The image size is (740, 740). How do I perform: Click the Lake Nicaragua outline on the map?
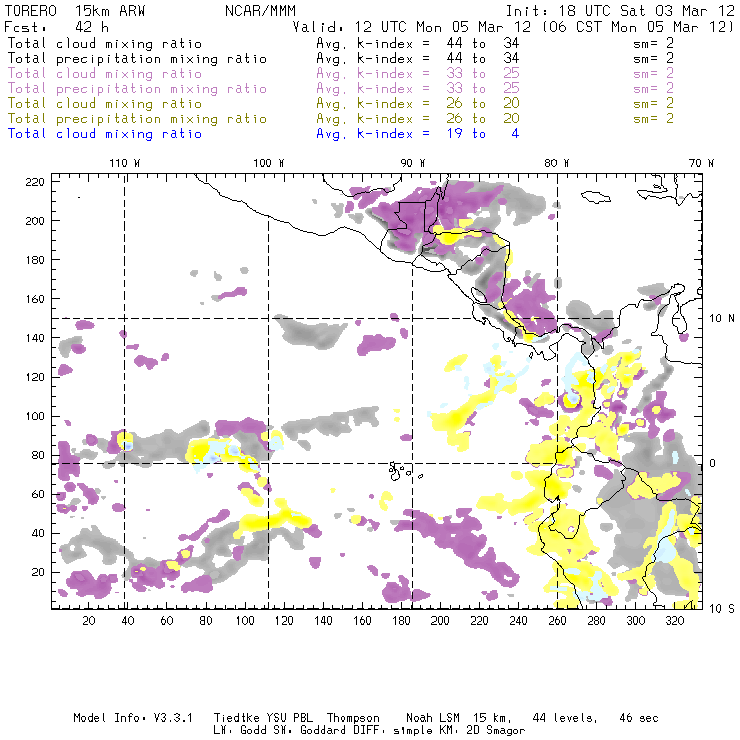[x=478, y=296]
